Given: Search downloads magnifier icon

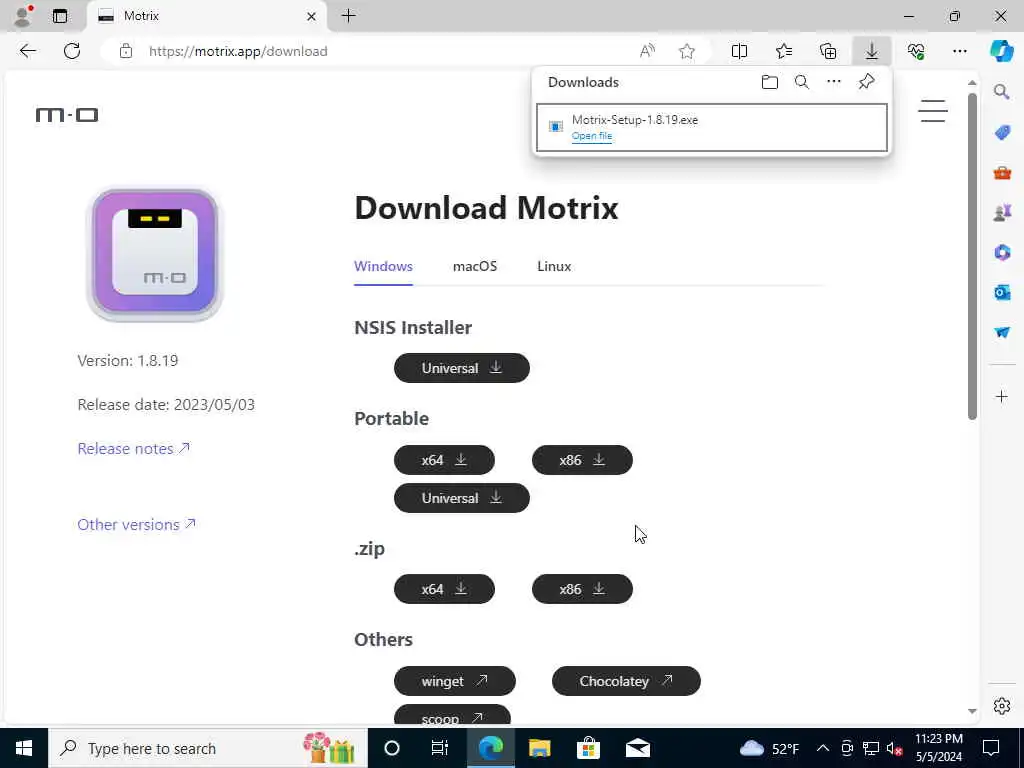Looking at the screenshot, I should click(x=802, y=82).
